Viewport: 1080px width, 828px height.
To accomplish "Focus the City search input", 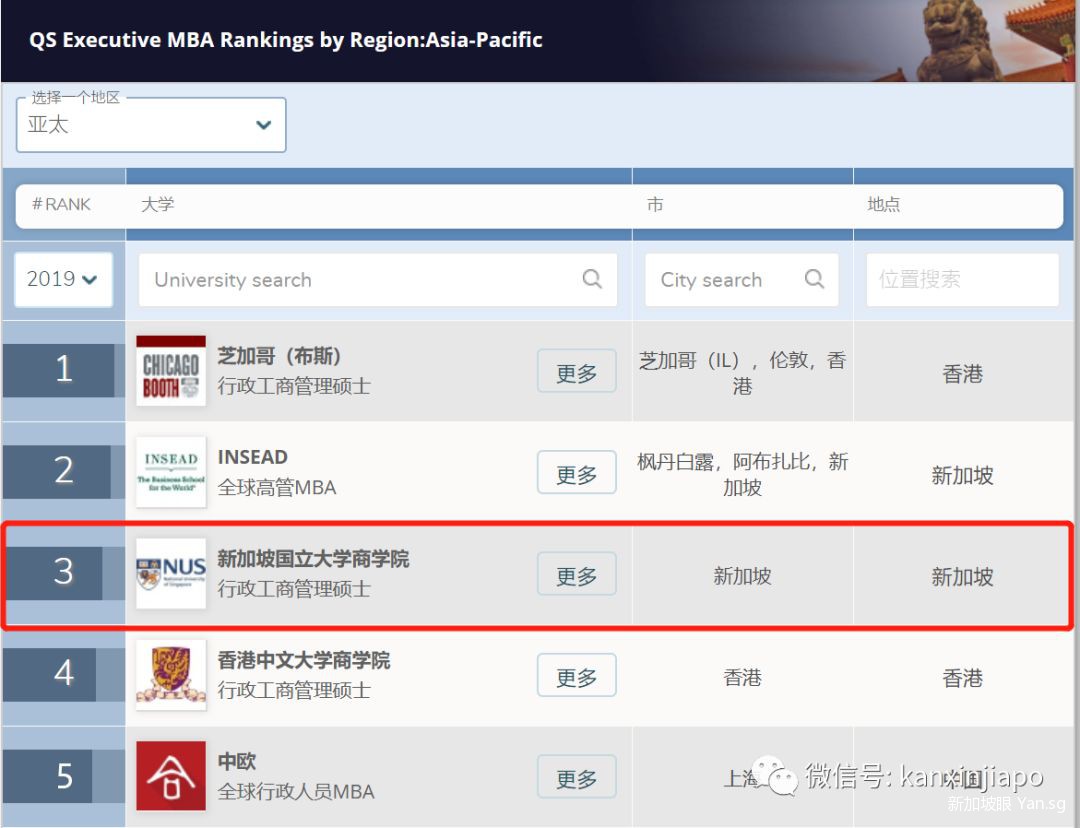I will coord(725,280).
